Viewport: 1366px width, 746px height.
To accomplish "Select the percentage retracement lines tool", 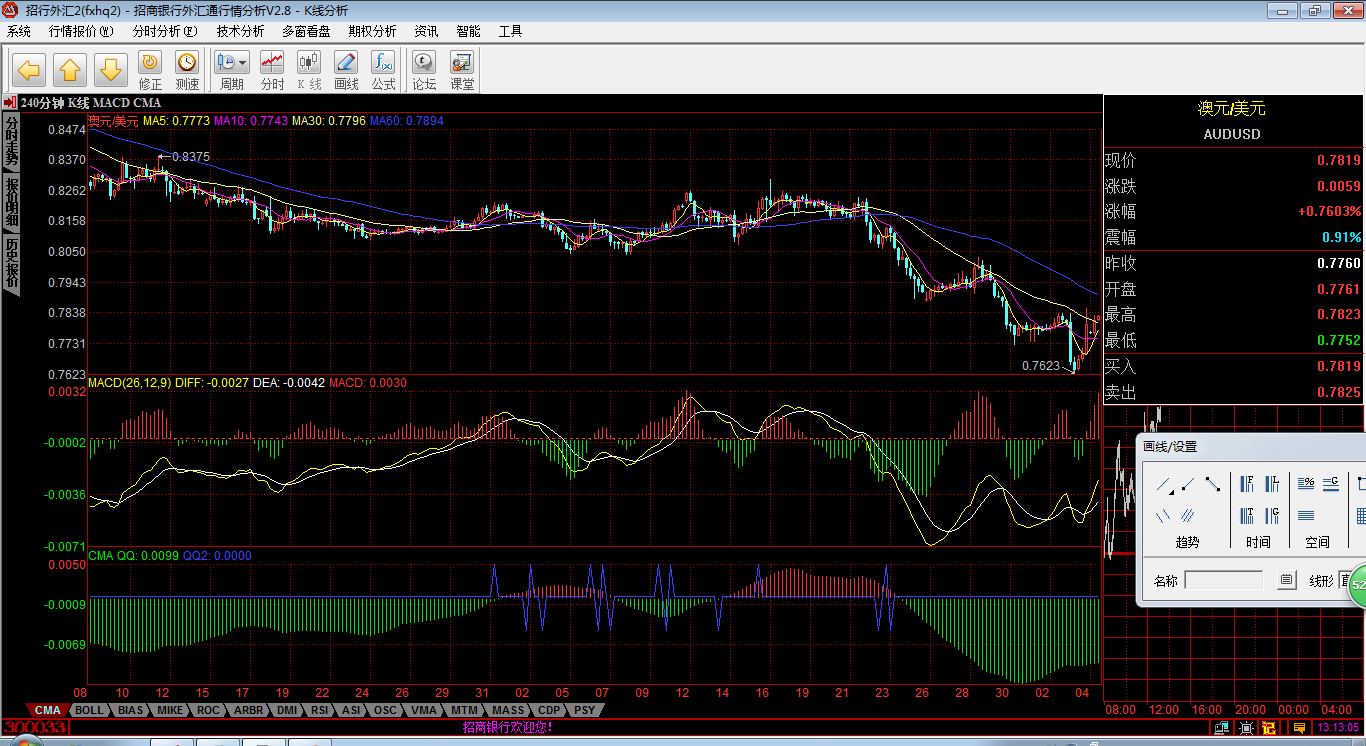I will coord(1306,484).
